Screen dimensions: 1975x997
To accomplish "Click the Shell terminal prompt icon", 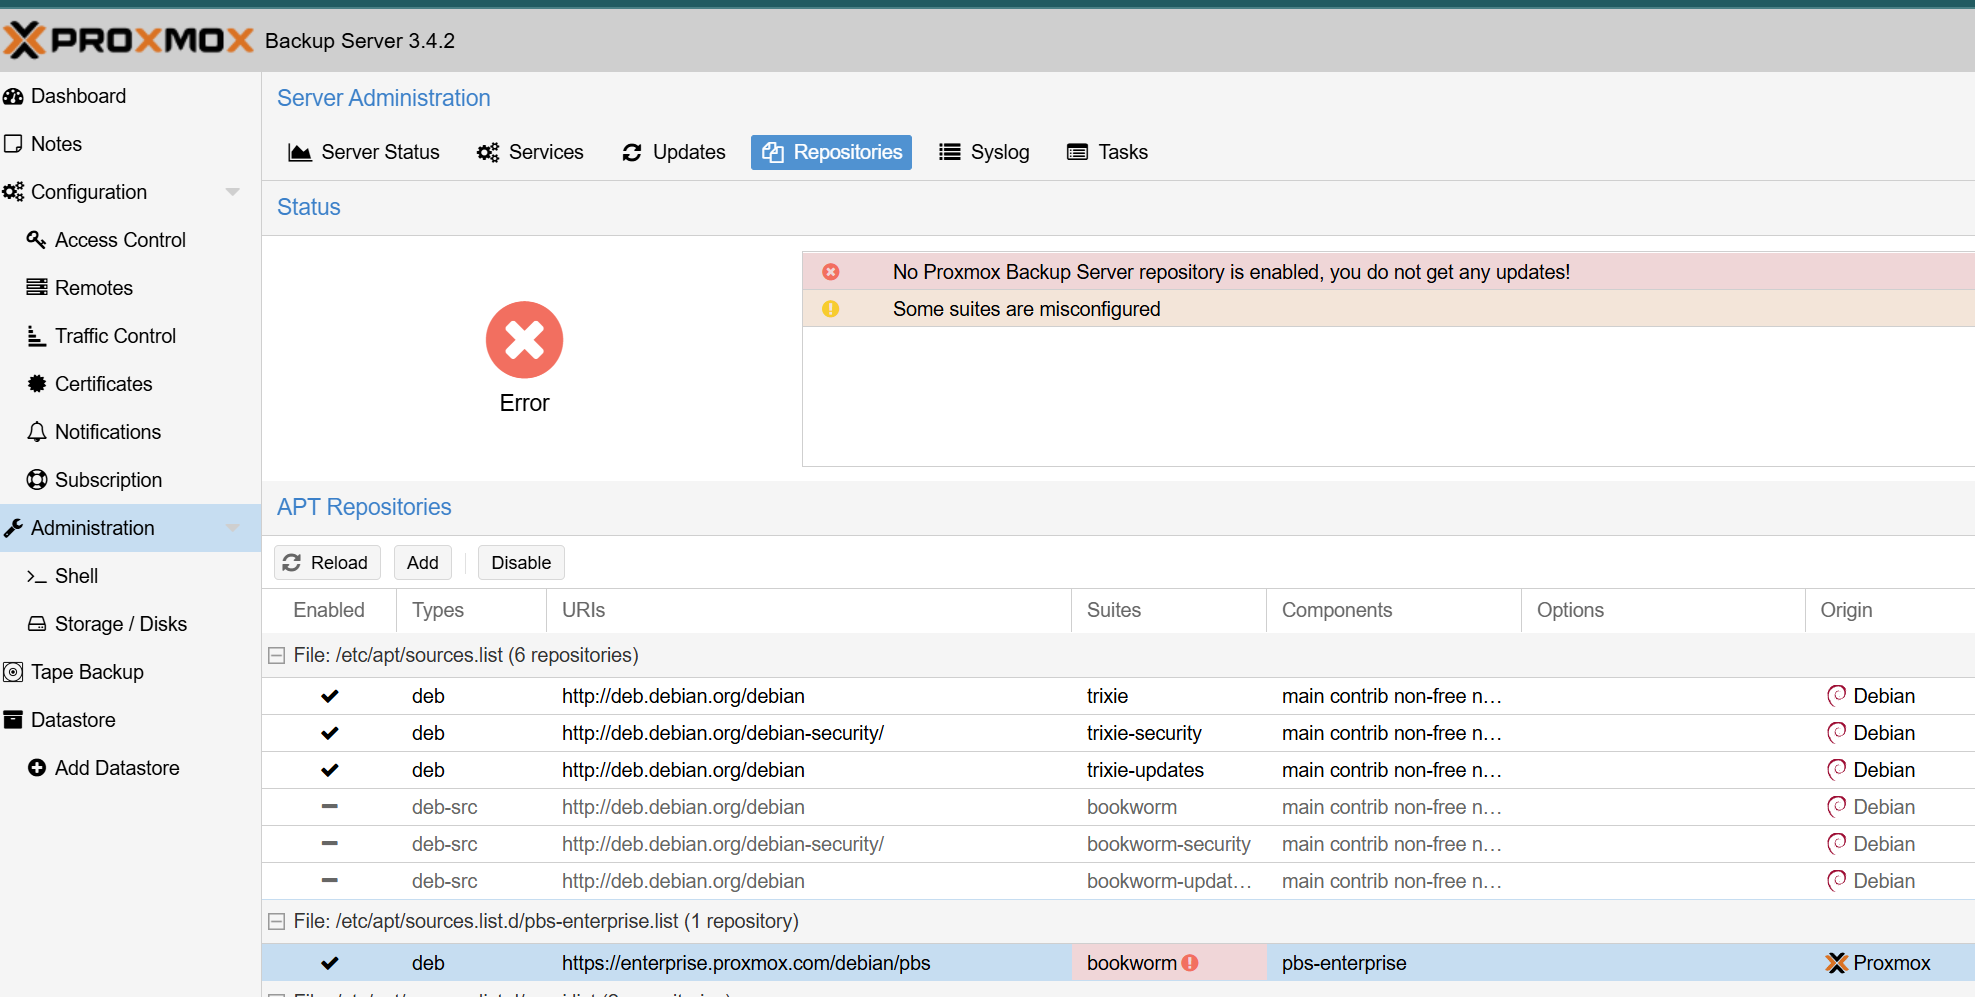I will [37, 576].
